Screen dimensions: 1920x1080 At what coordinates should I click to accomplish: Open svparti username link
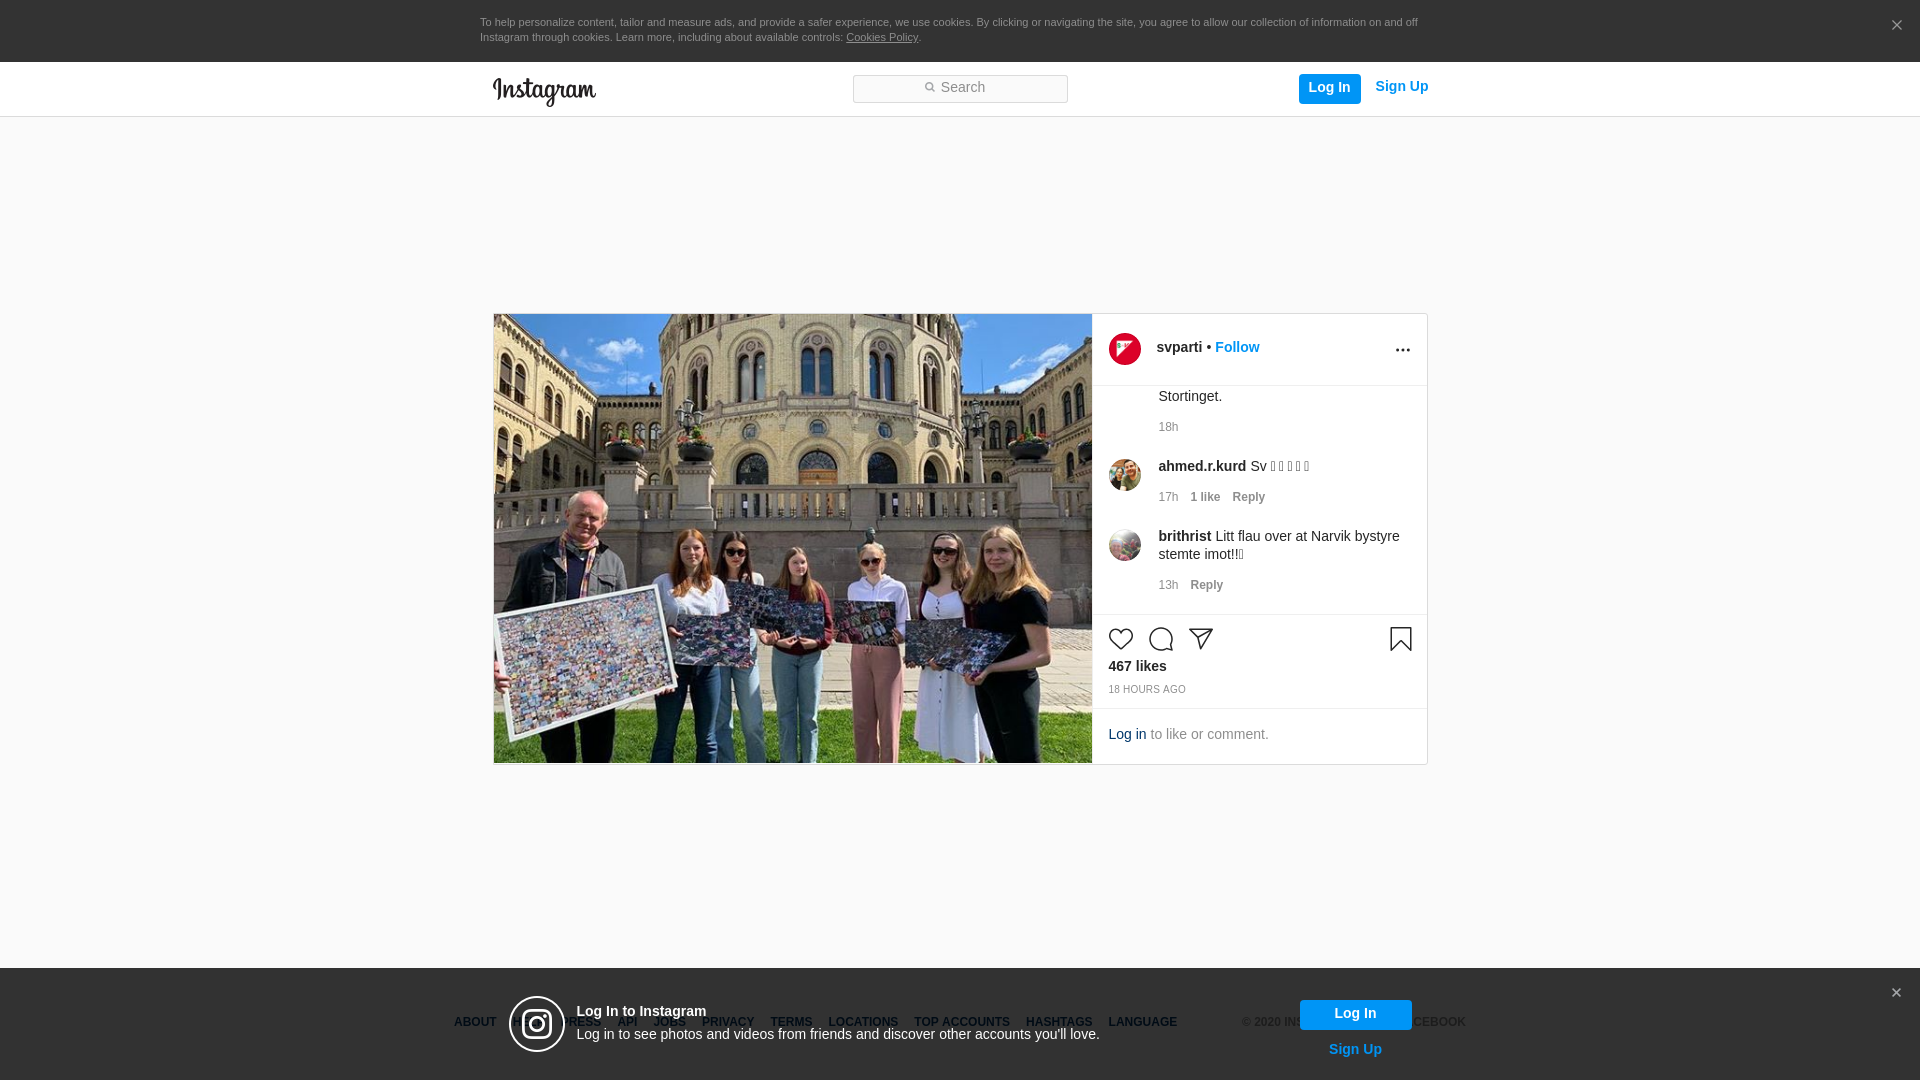click(x=1179, y=348)
